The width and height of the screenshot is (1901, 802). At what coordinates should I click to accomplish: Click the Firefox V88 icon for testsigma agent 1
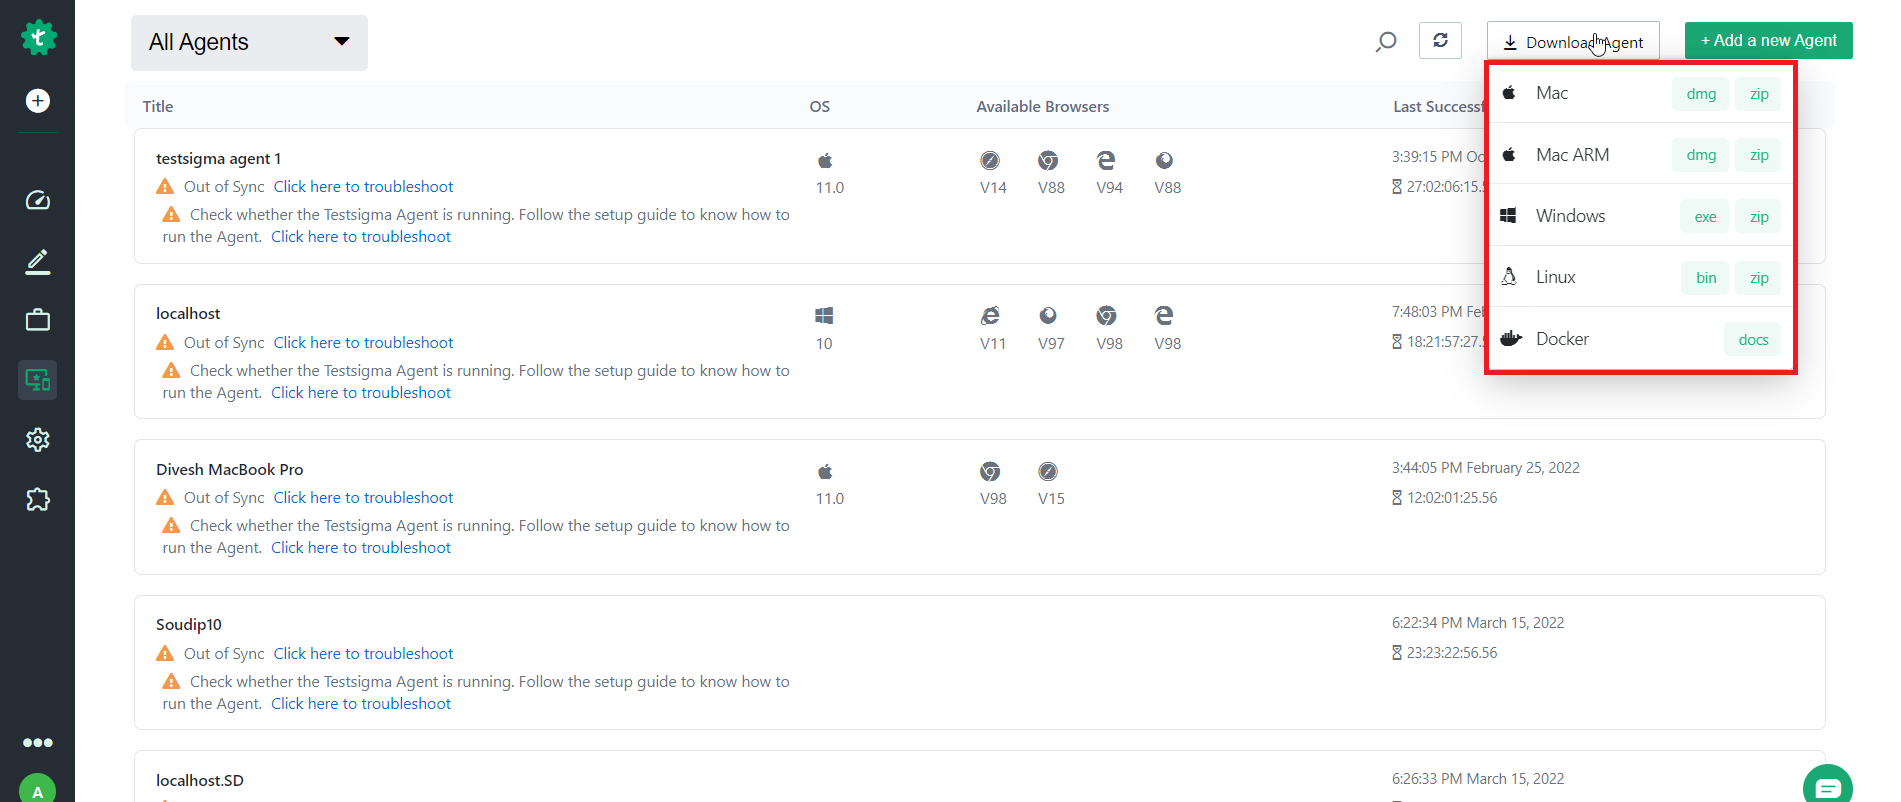click(1164, 161)
